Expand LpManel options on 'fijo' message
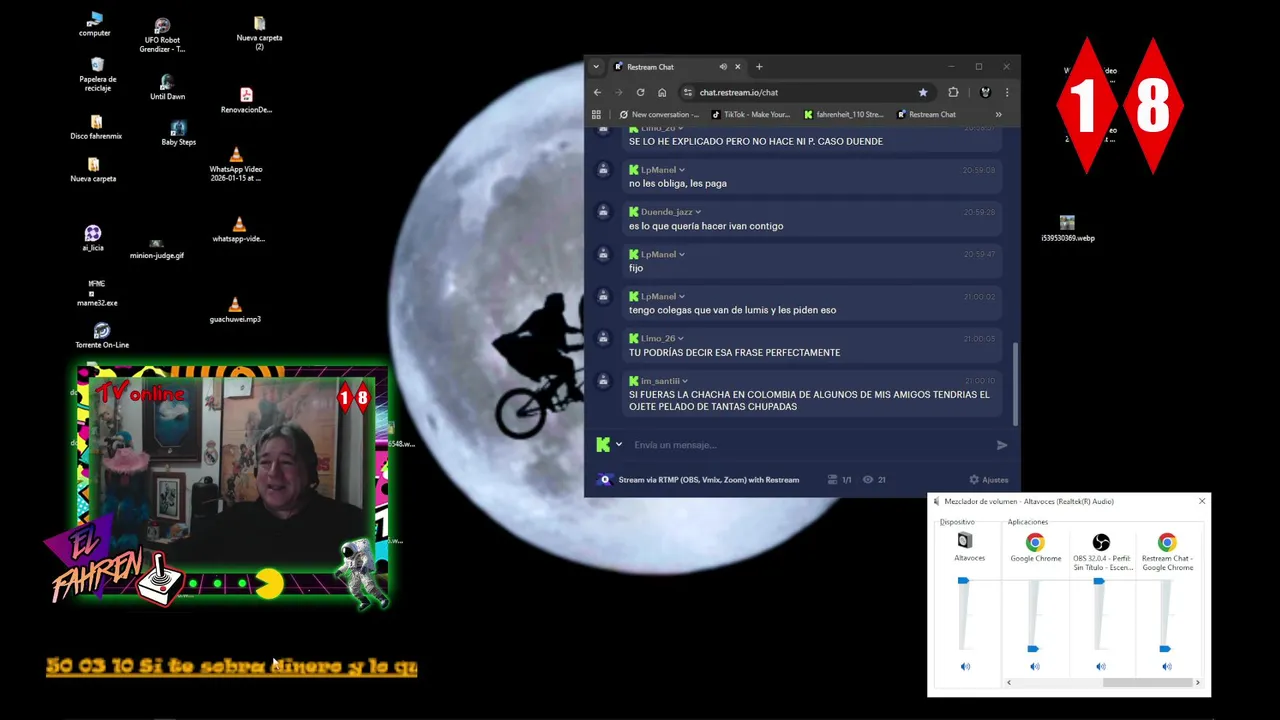The height and width of the screenshot is (720, 1280). [681, 254]
